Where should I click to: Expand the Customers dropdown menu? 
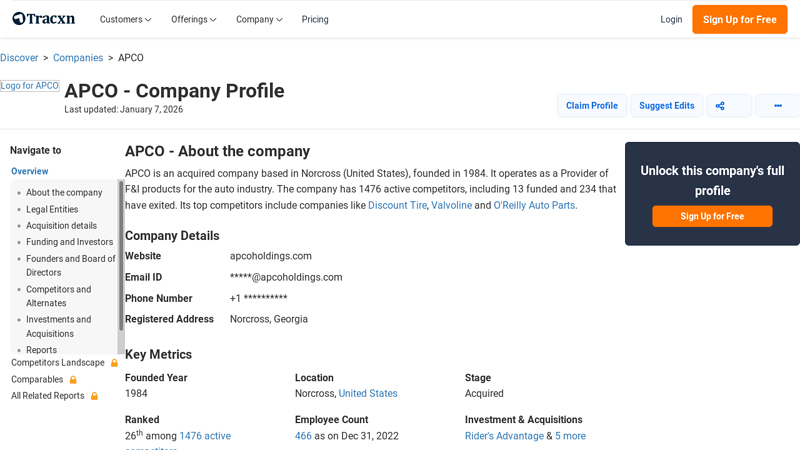(126, 19)
